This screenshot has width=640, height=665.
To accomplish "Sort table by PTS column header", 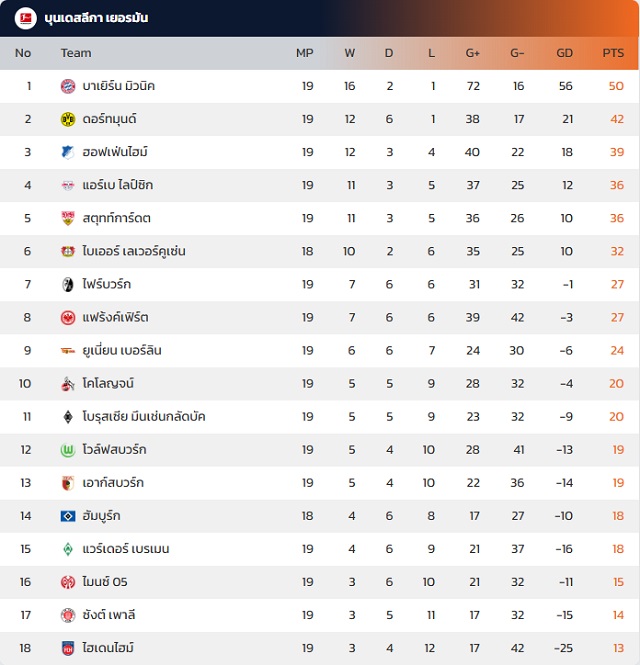I will [613, 53].
